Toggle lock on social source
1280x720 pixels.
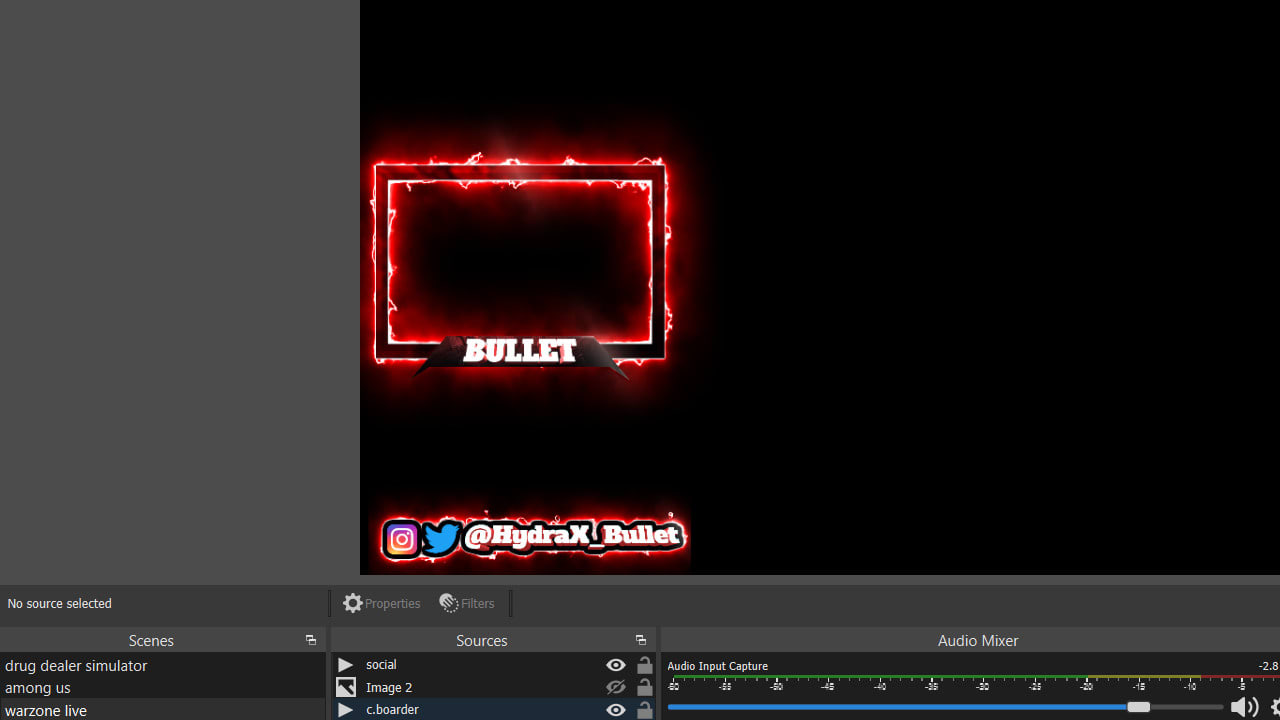pyautogui.click(x=645, y=665)
